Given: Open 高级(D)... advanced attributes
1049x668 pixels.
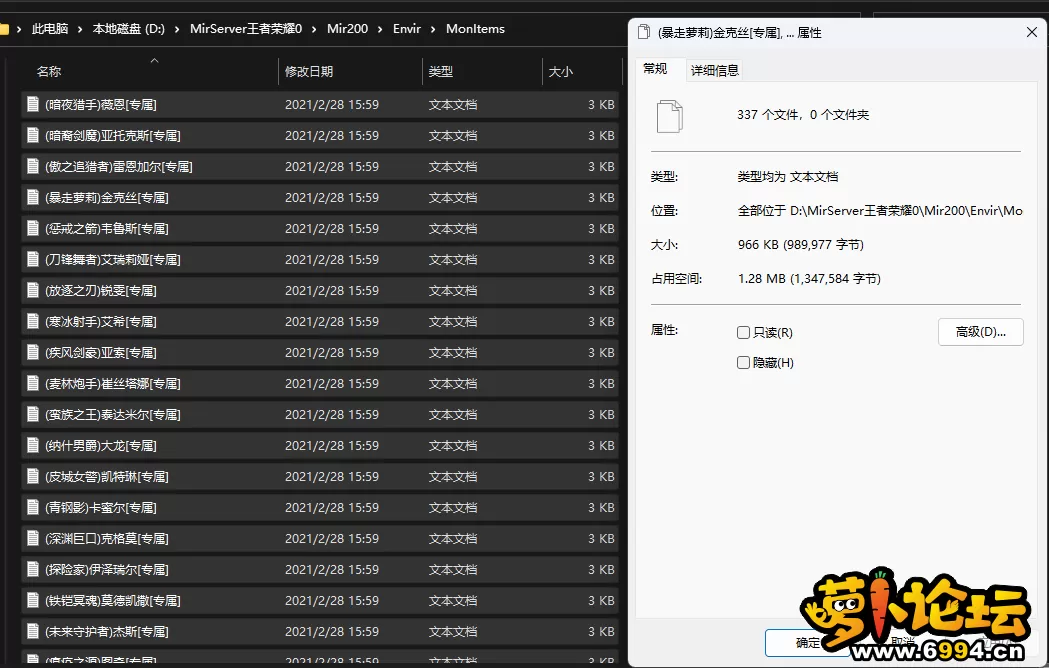Looking at the screenshot, I should [x=980, y=332].
